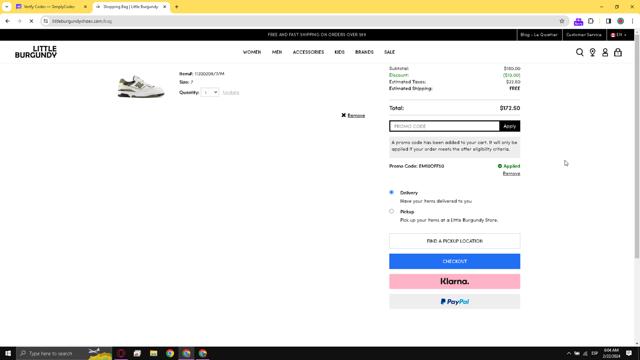Open the Chrome three-dot menu

[x=632, y=21]
